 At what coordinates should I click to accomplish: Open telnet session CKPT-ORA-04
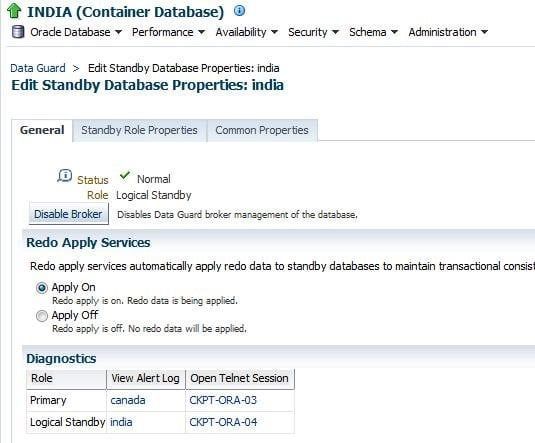pos(223,422)
